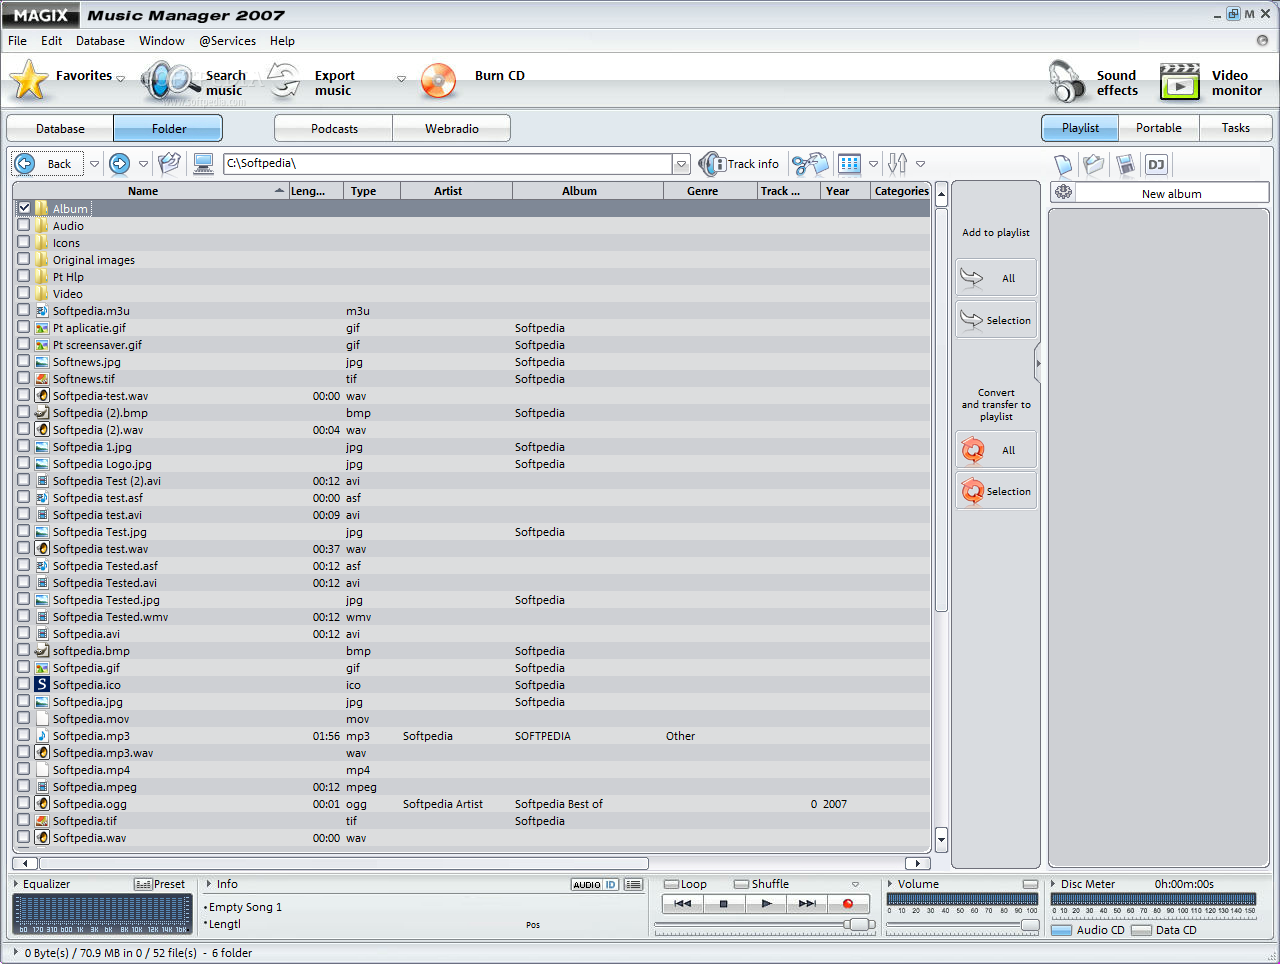Open a playlist with the folder icon
The image size is (1280, 964).
pos(1094,165)
